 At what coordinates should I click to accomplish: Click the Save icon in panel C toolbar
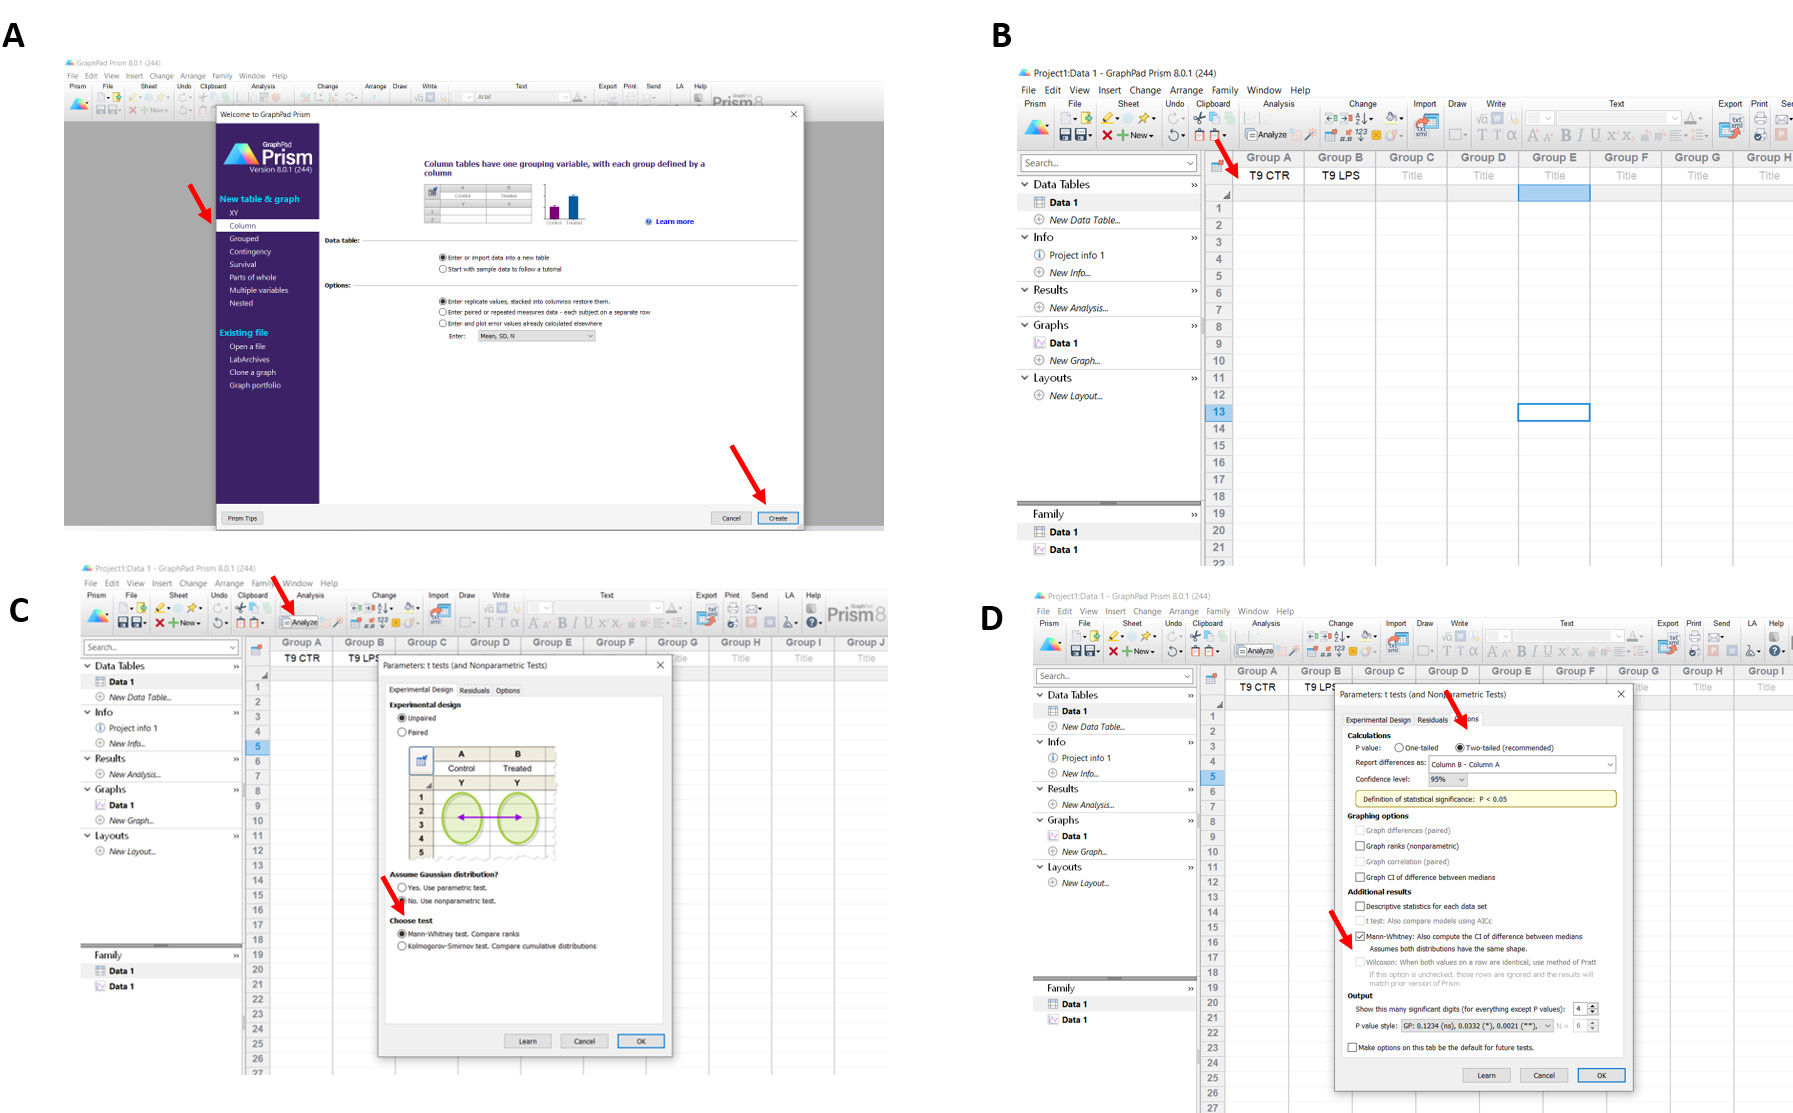123,622
